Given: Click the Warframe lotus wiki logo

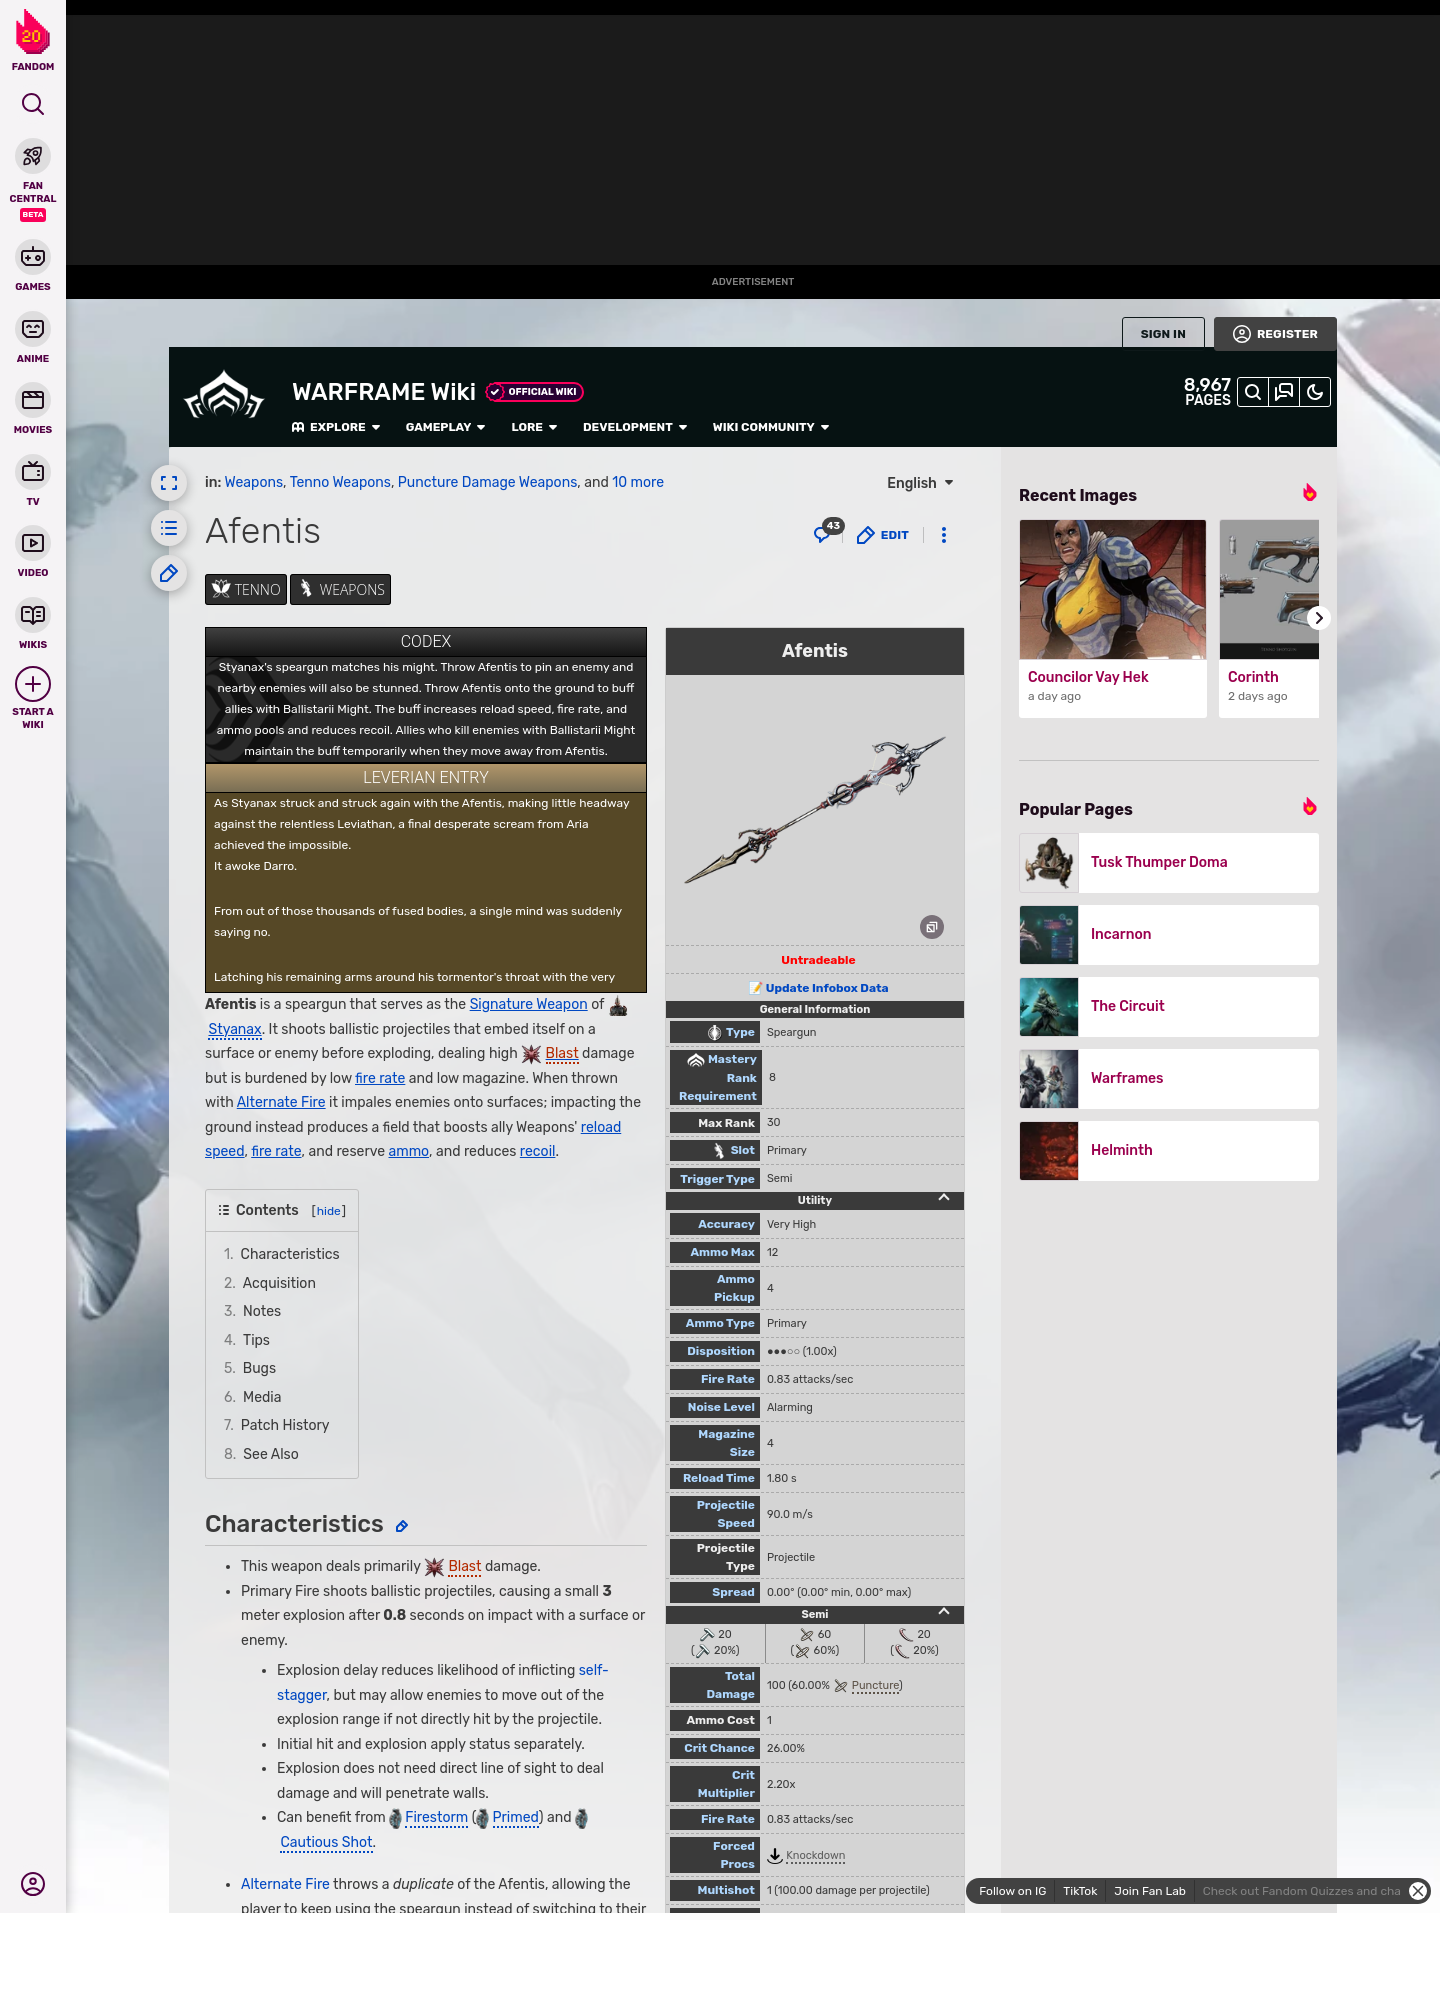Looking at the screenshot, I should 224,396.
